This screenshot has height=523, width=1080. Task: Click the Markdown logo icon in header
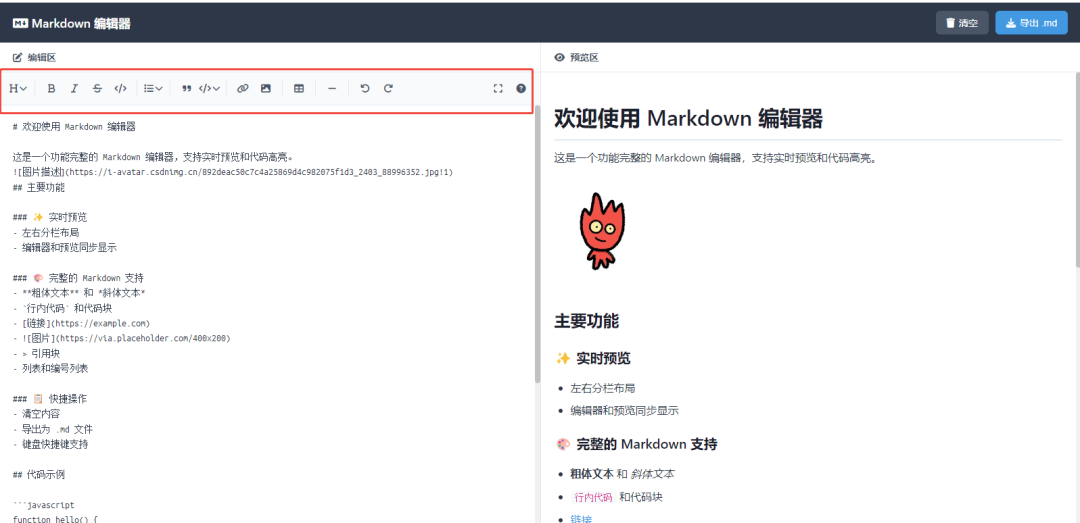pos(20,23)
